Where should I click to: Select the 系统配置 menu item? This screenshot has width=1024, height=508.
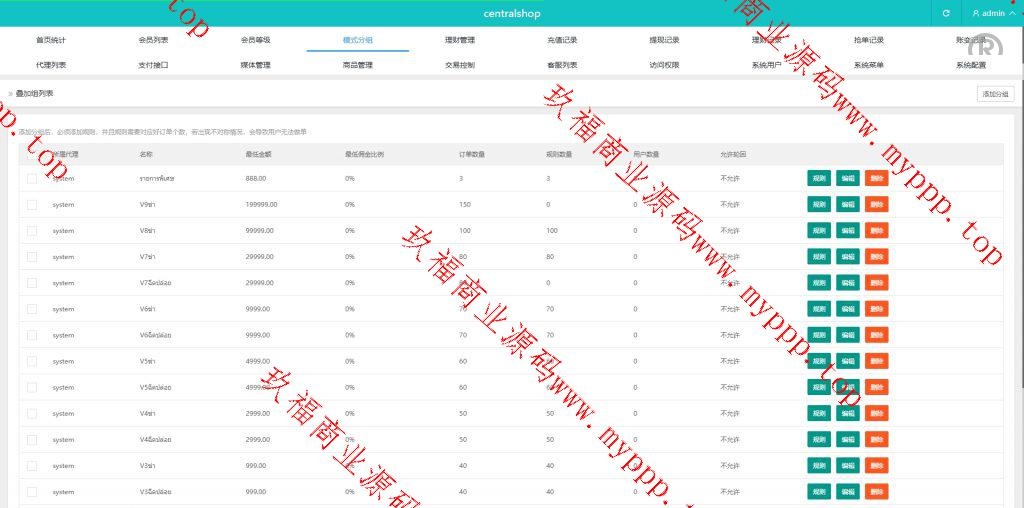970,65
